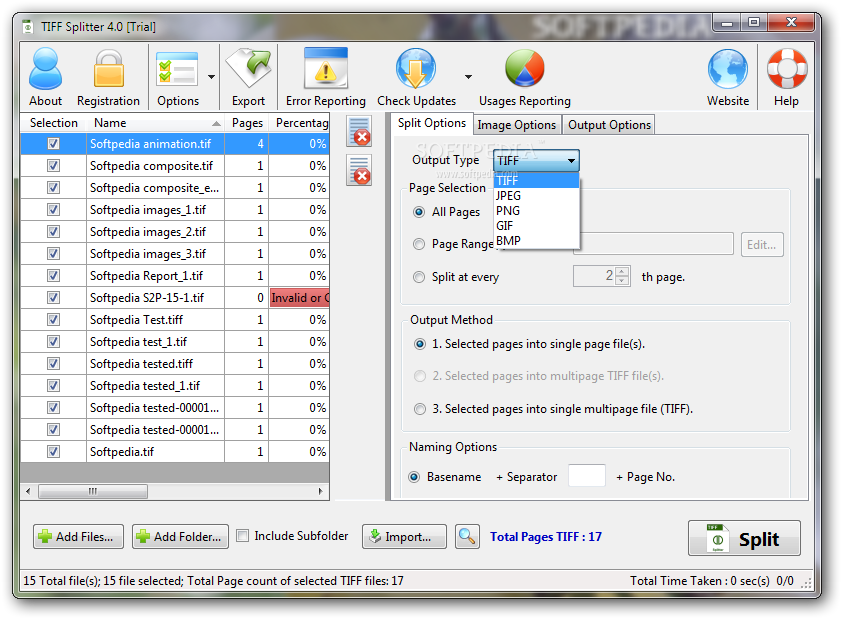Image resolution: width=842 pixels, height=619 pixels.
Task: Uncheck the Softpedia.tif checkbox
Action: click(53, 451)
